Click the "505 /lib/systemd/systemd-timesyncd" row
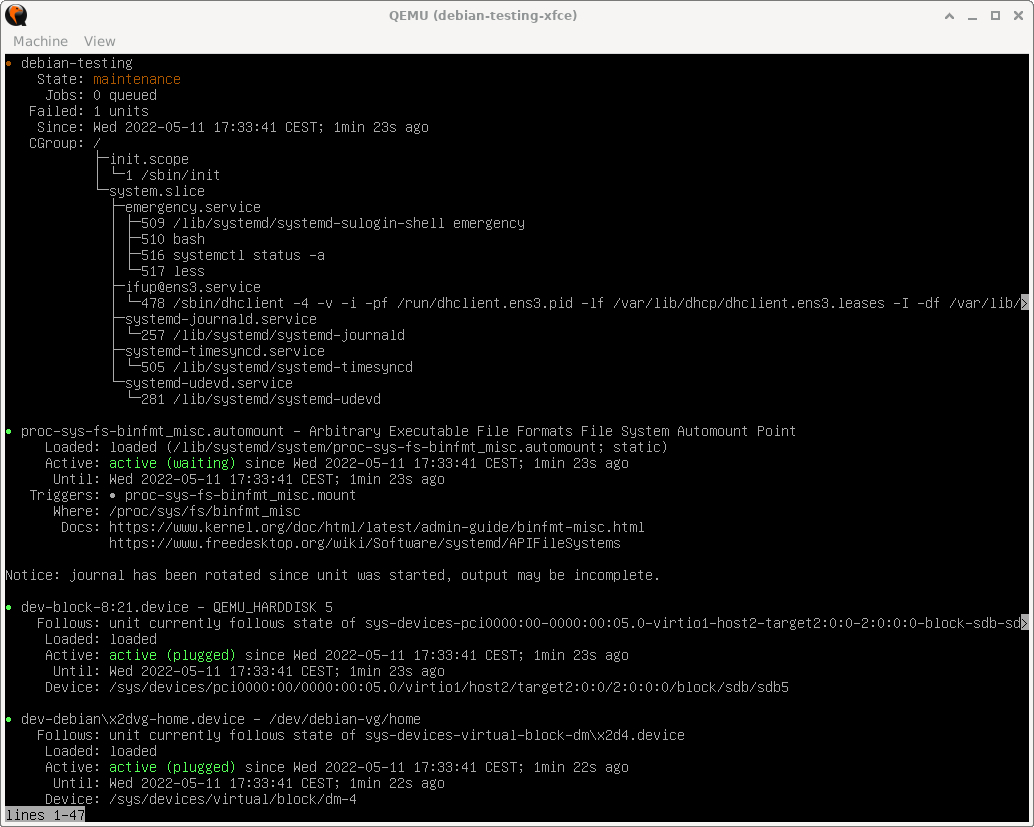 pyautogui.click(x=277, y=367)
